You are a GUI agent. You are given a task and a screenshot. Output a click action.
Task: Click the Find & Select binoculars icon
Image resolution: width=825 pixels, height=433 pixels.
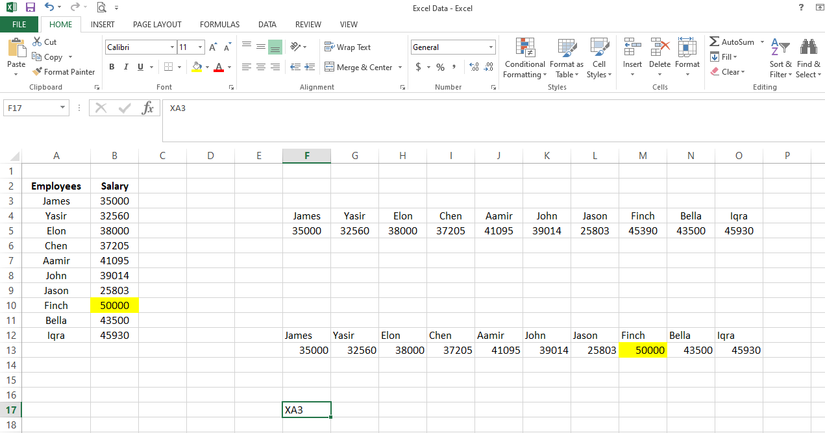[x=808, y=47]
